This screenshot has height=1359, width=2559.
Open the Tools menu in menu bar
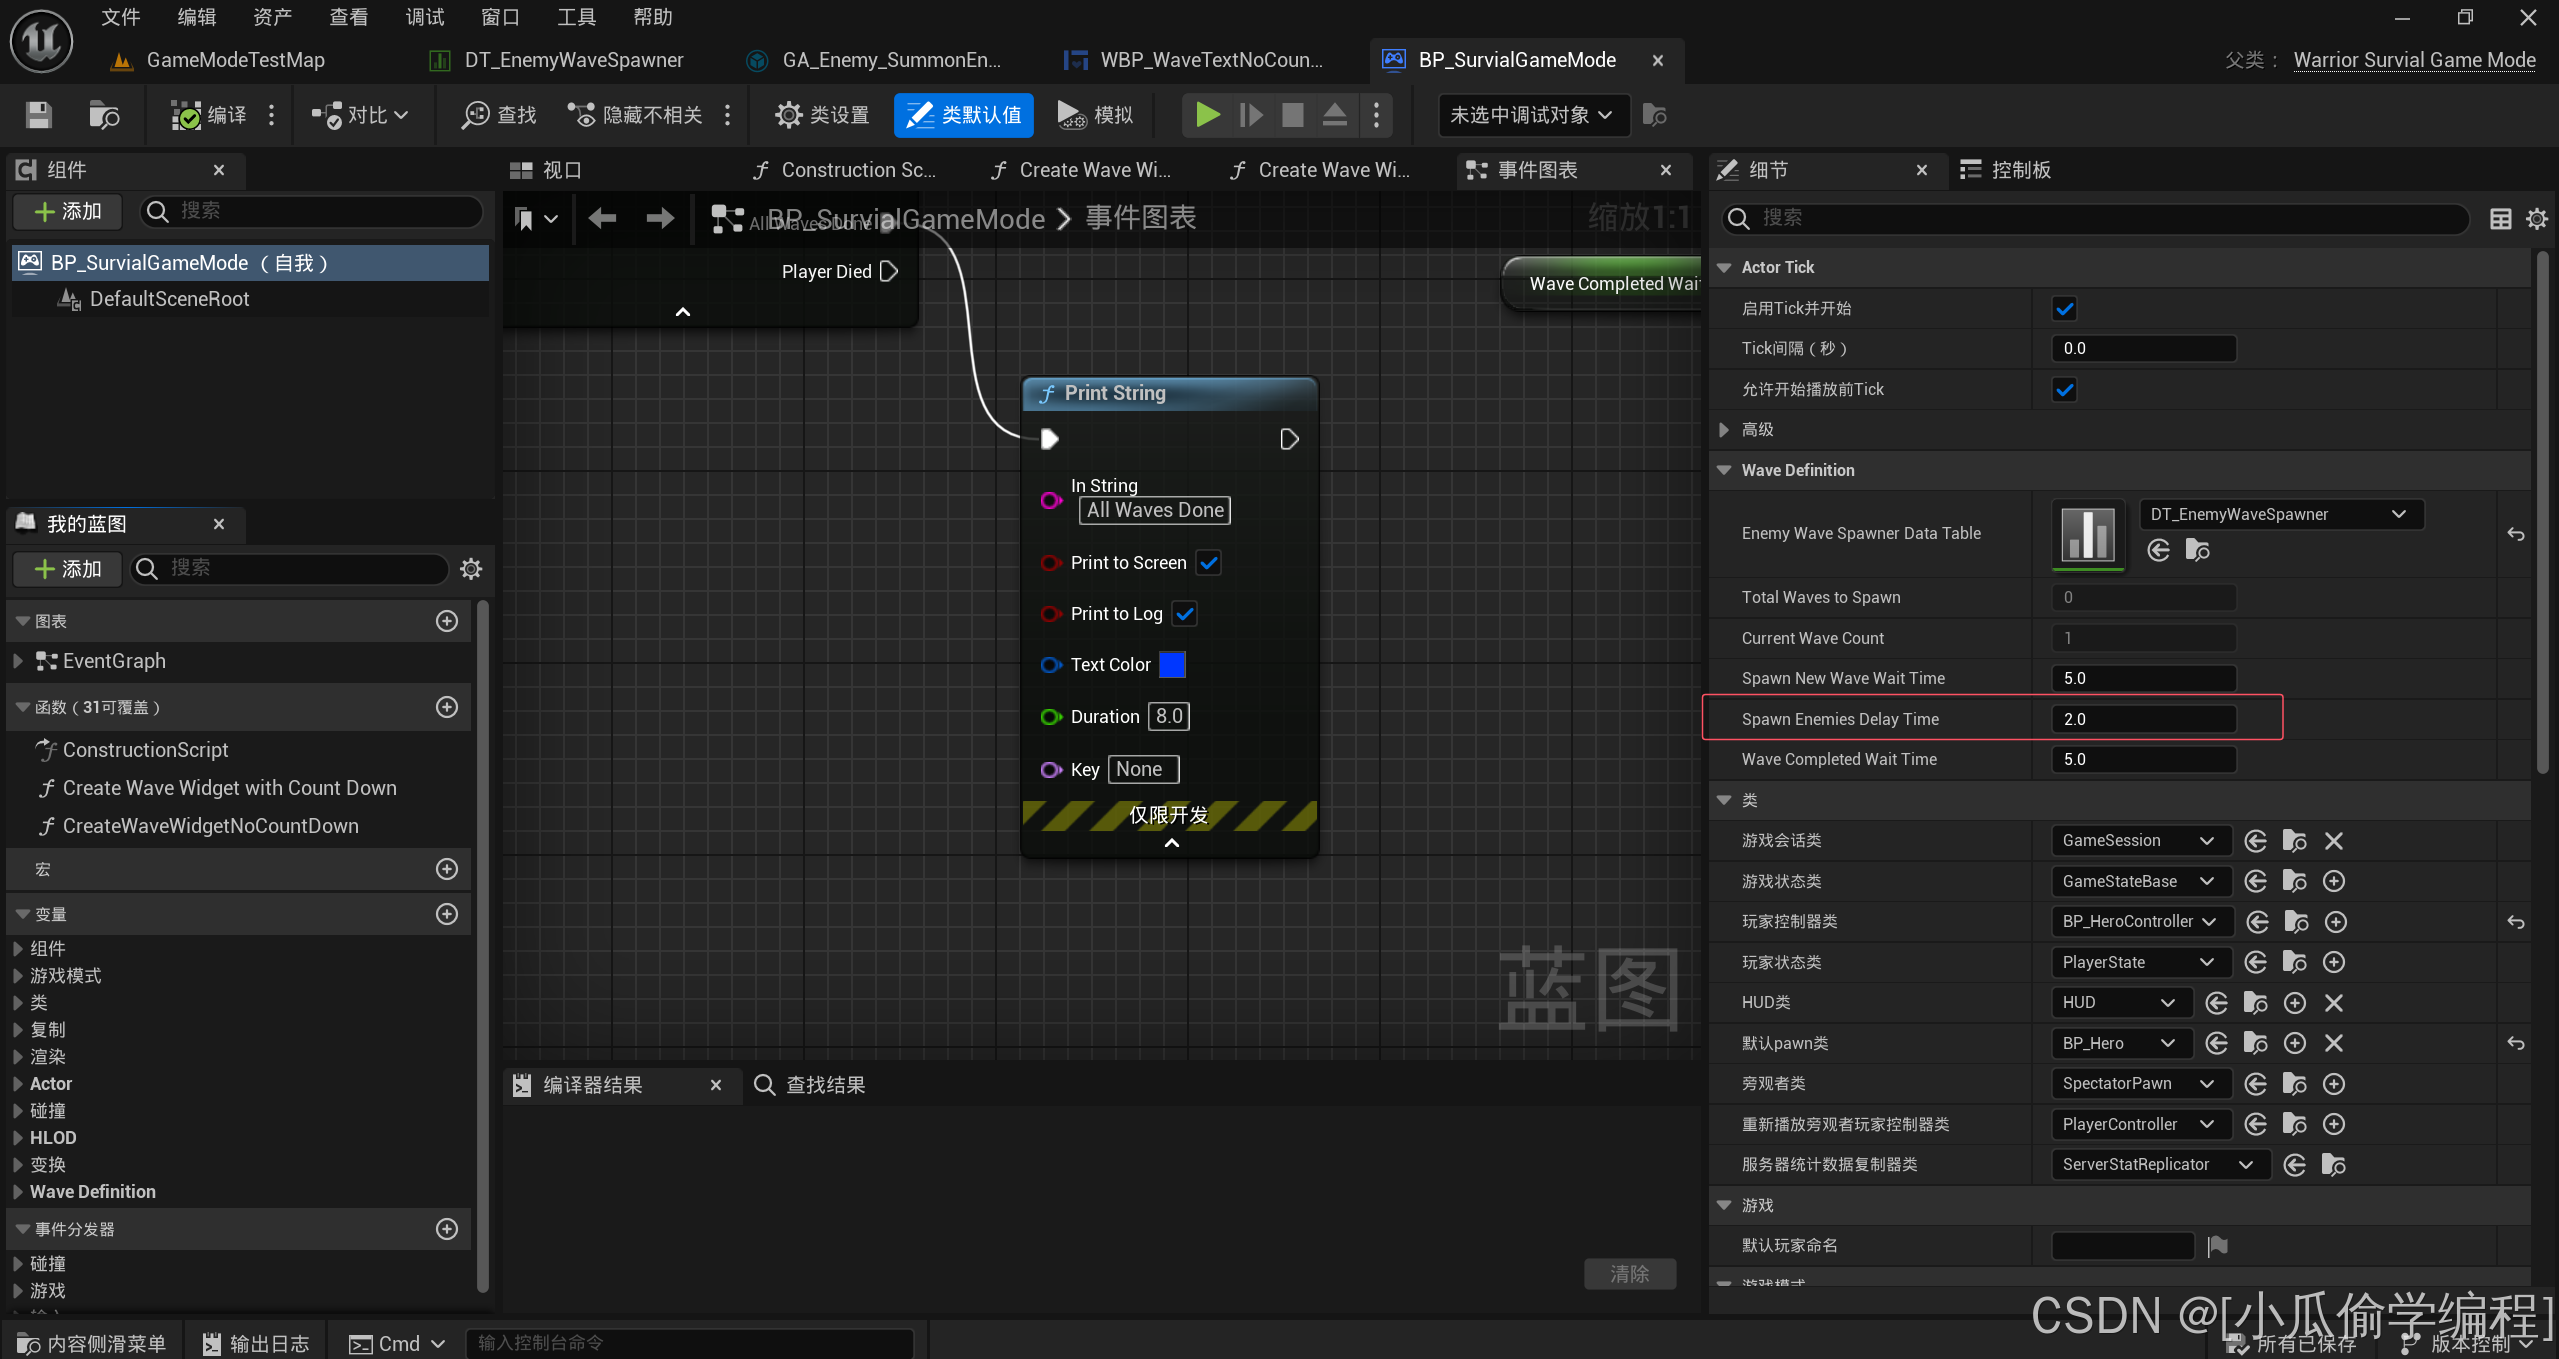point(576,17)
